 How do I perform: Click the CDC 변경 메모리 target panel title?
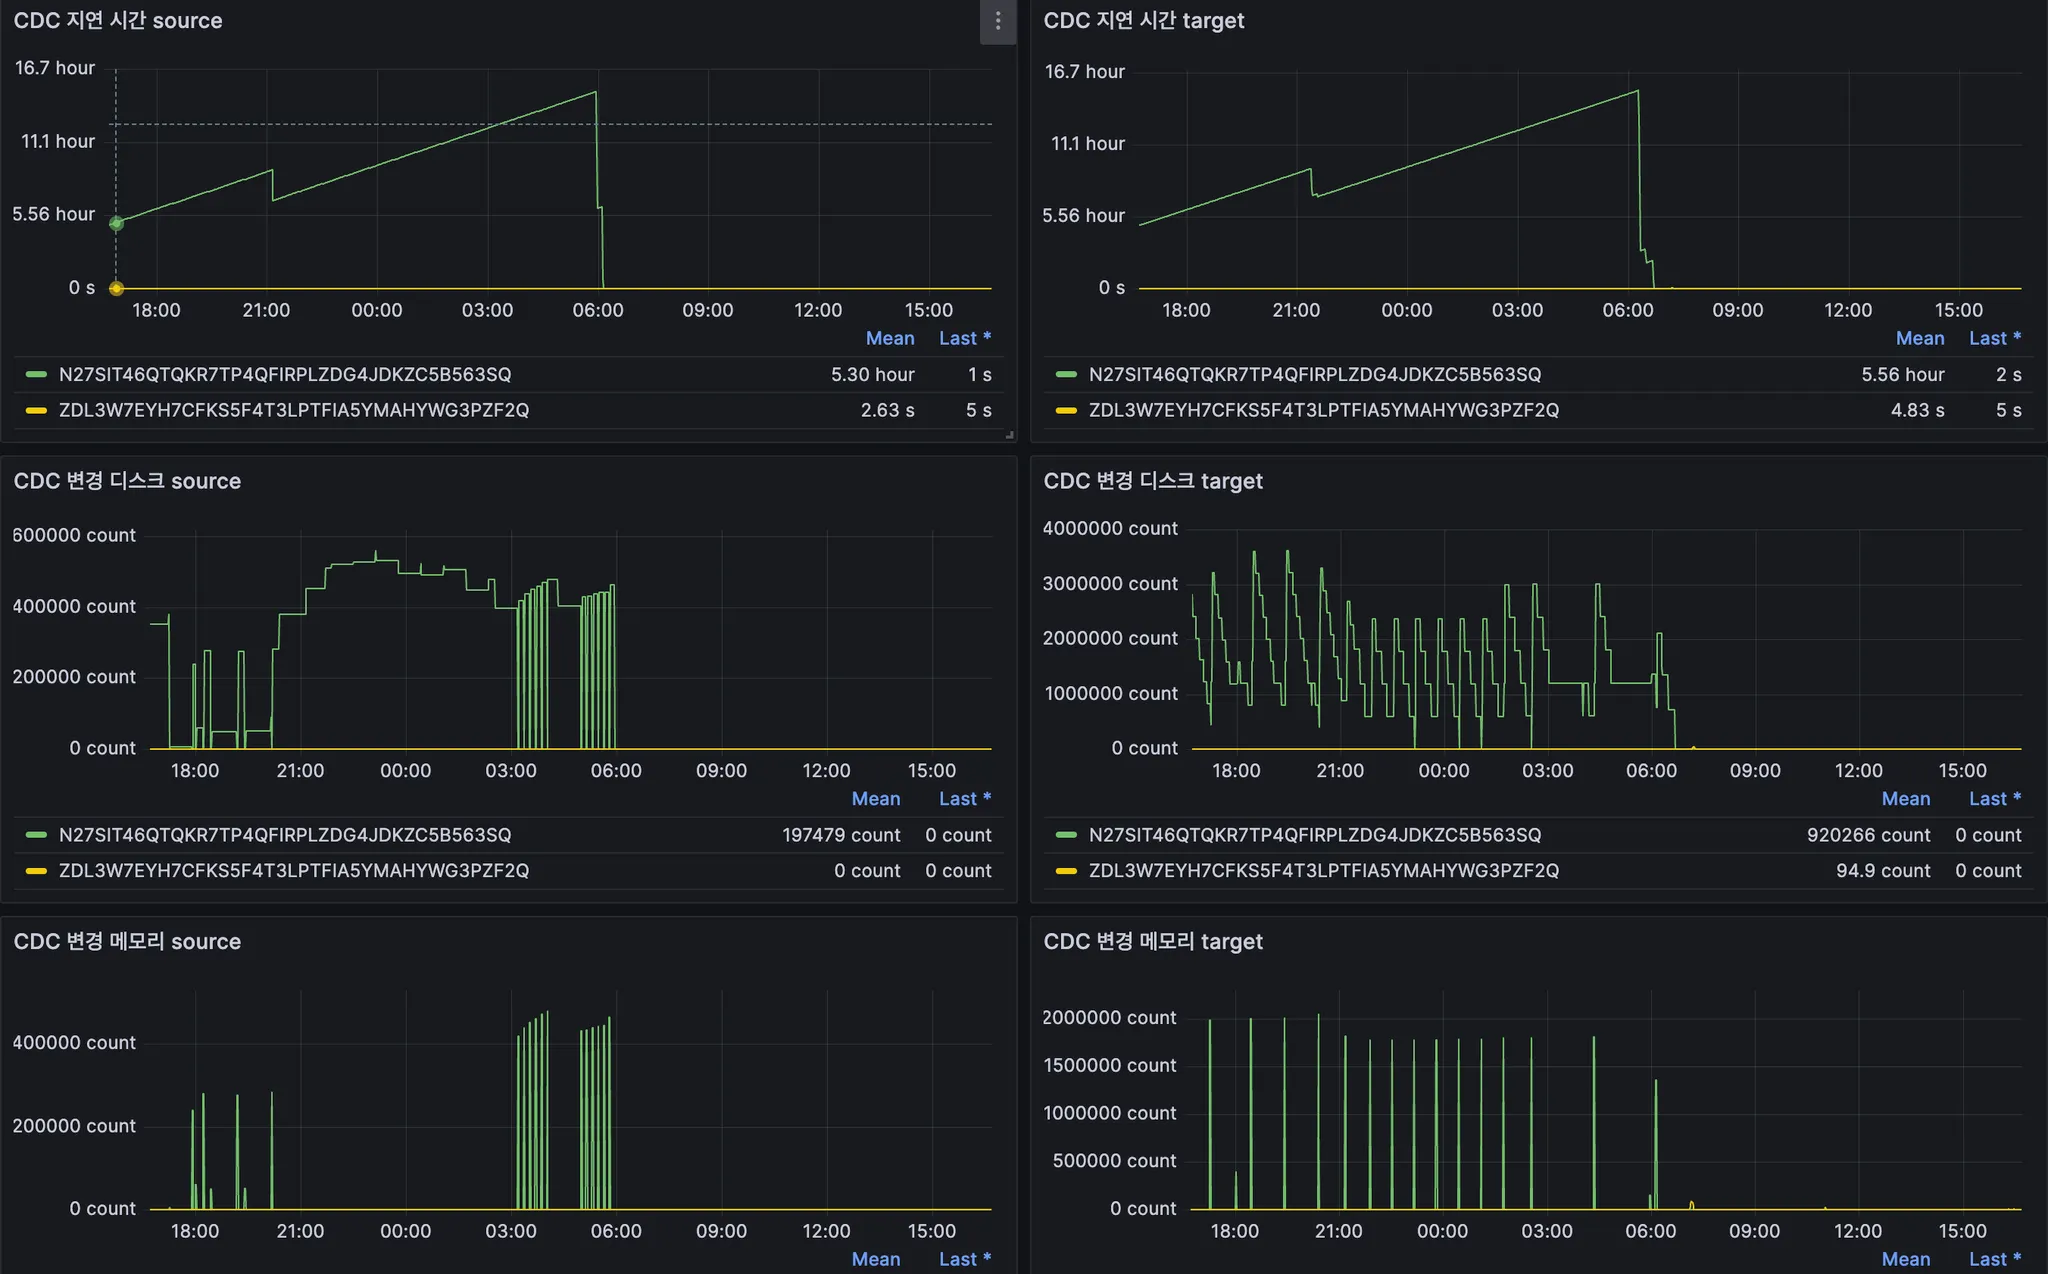coord(1152,942)
